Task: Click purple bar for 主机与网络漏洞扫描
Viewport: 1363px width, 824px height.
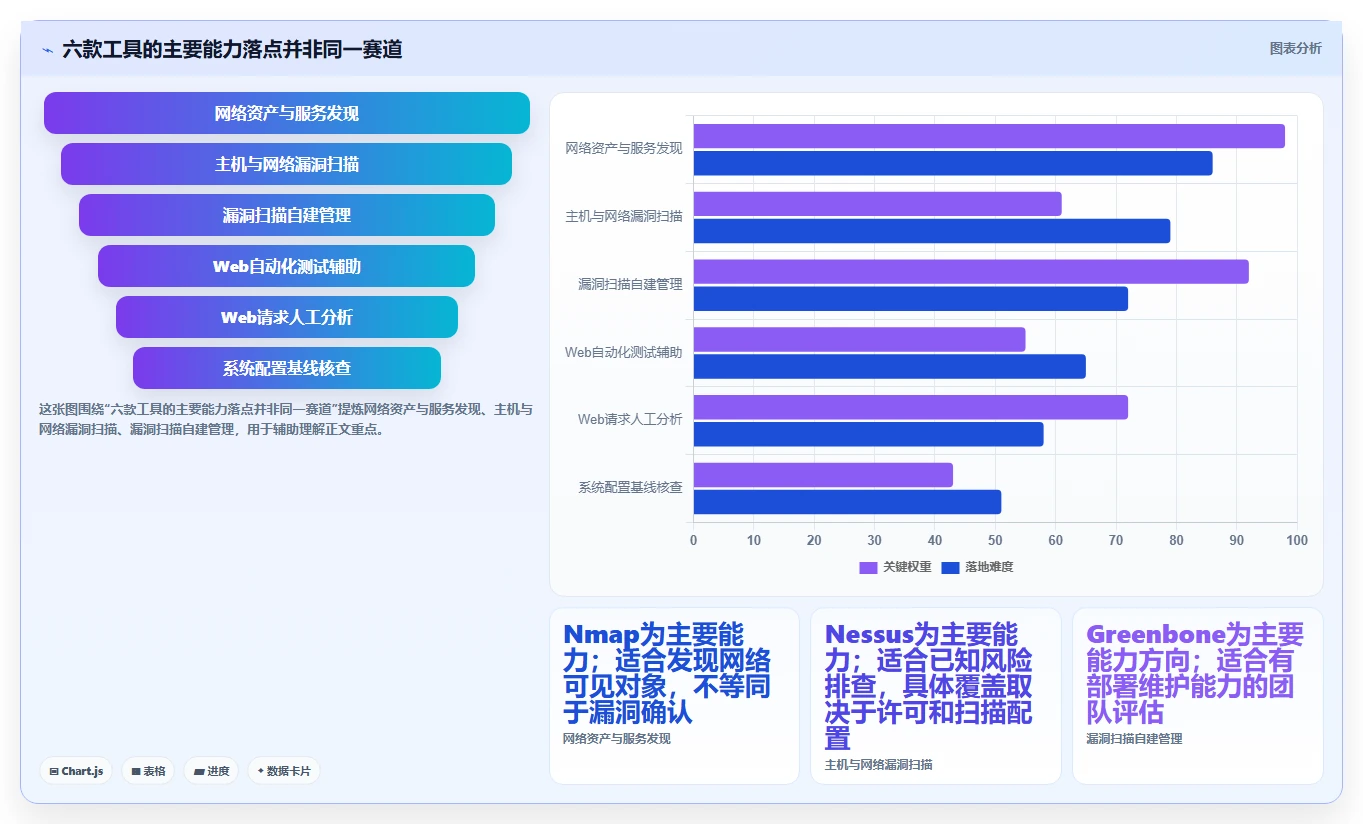Action: (877, 204)
